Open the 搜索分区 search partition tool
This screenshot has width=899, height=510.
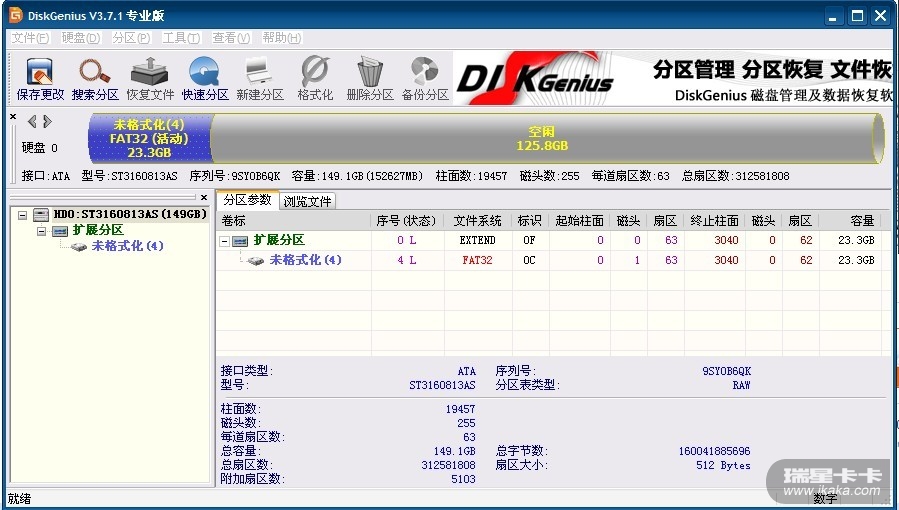pyautogui.click(x=95, y=79)
